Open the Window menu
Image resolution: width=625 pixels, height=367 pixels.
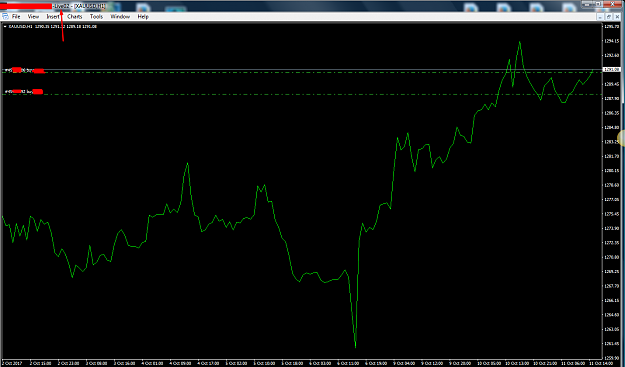click(x=120, y=17)
